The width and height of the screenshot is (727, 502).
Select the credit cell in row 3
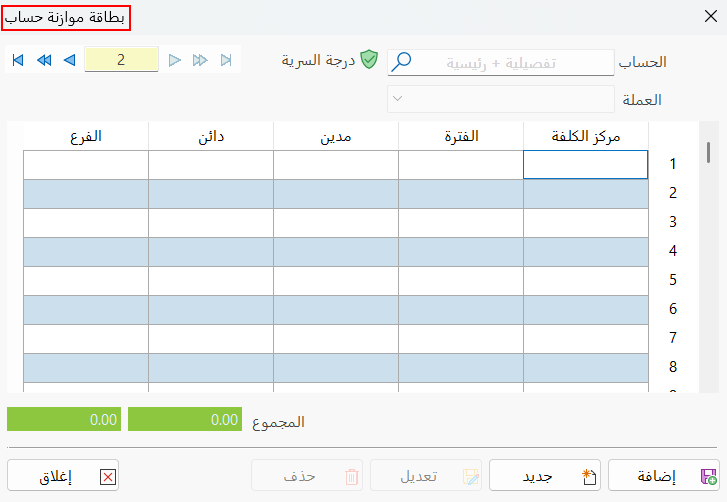click(x=211, y=223)
